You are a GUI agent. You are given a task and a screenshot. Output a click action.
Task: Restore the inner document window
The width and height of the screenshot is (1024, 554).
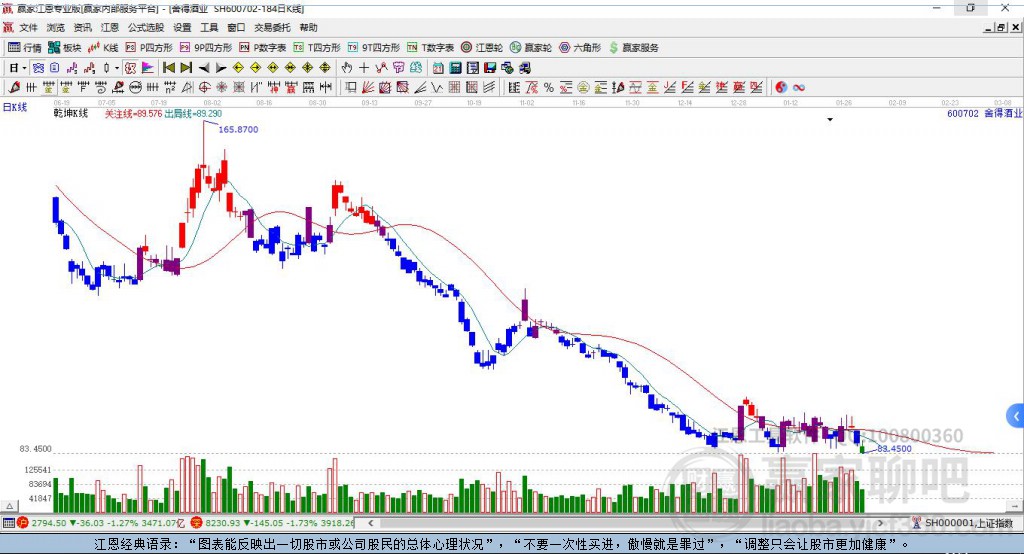[x=1001, y=27]
